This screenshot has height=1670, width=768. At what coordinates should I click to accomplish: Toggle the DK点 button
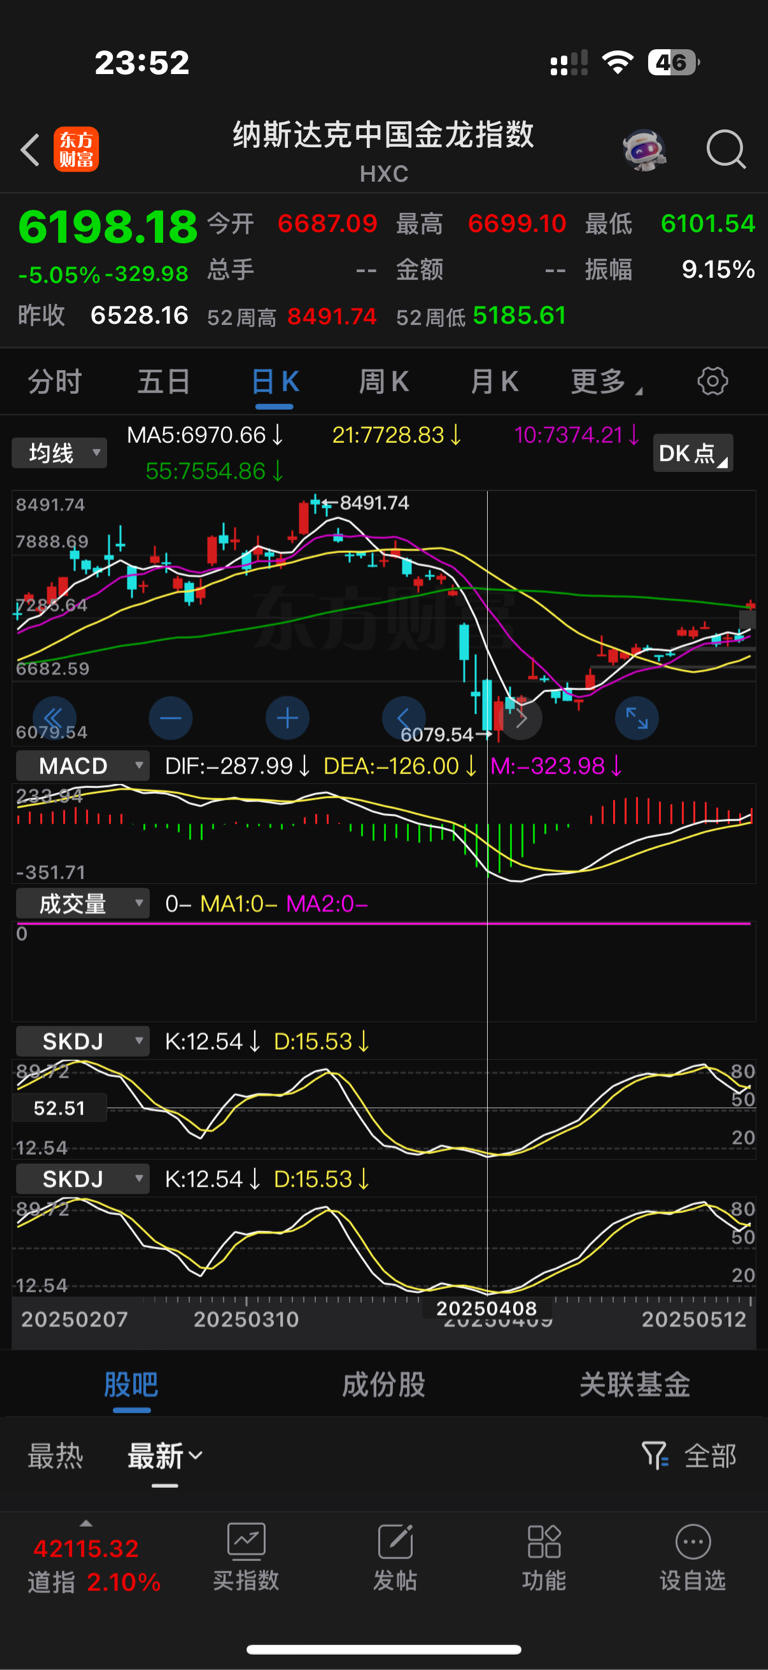pos(692,453)
